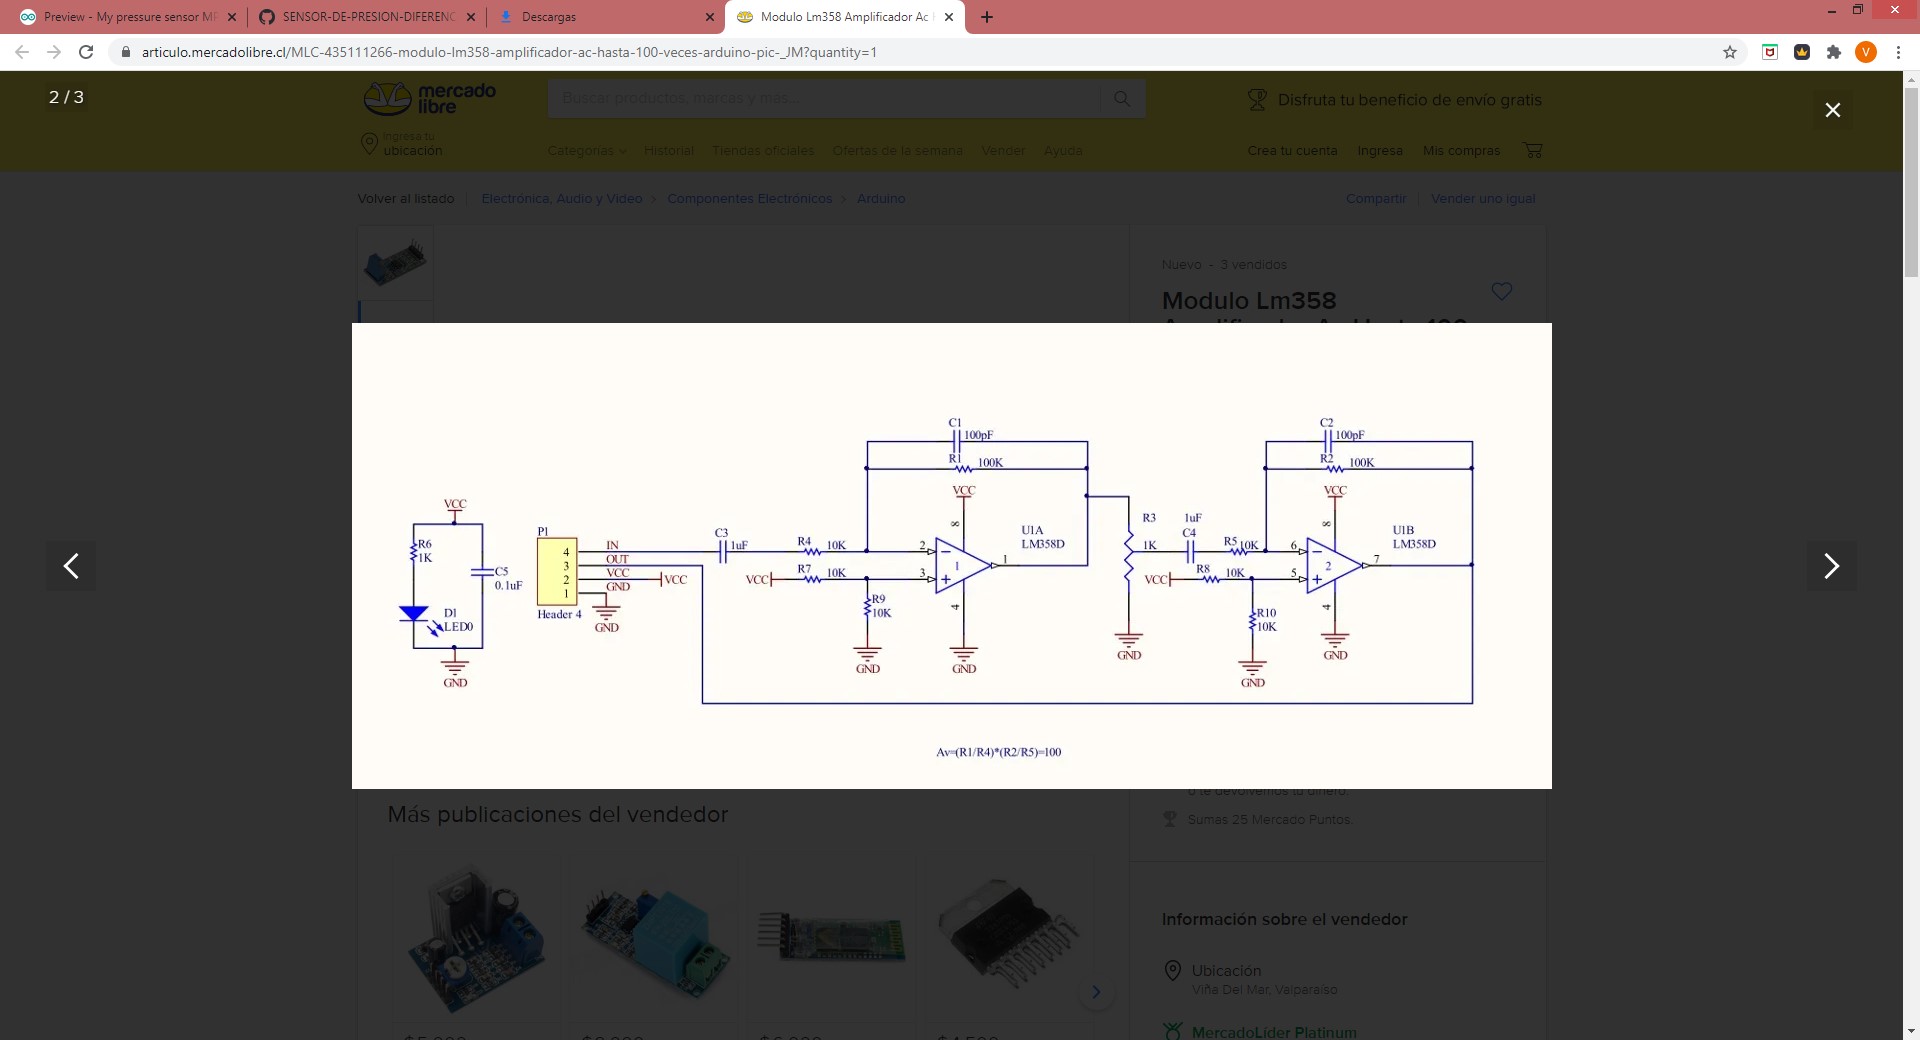This screenshot has width=1920, height=1040.
Task: Favorite the product with the heart icon
Action: 1502,291
